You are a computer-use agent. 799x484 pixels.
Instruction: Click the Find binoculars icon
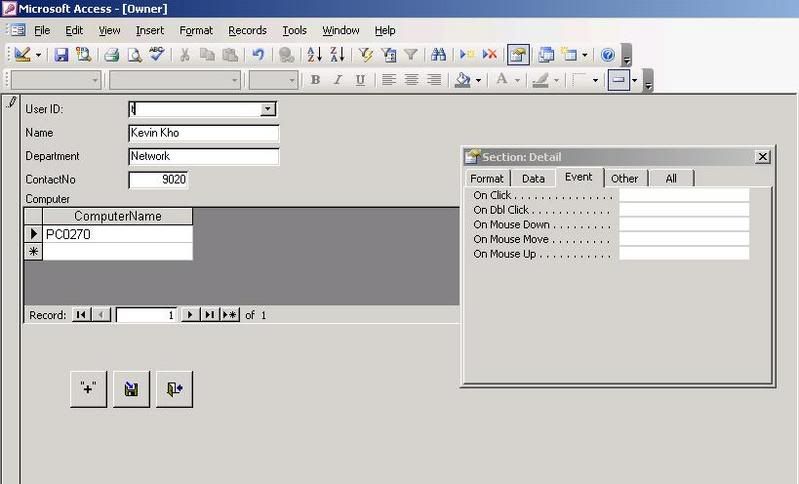coord(438,55)
